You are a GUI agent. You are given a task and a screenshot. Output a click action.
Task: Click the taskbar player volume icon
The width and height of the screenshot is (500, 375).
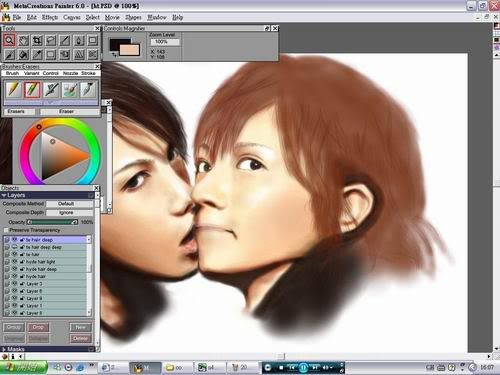[x=326, y=368]
